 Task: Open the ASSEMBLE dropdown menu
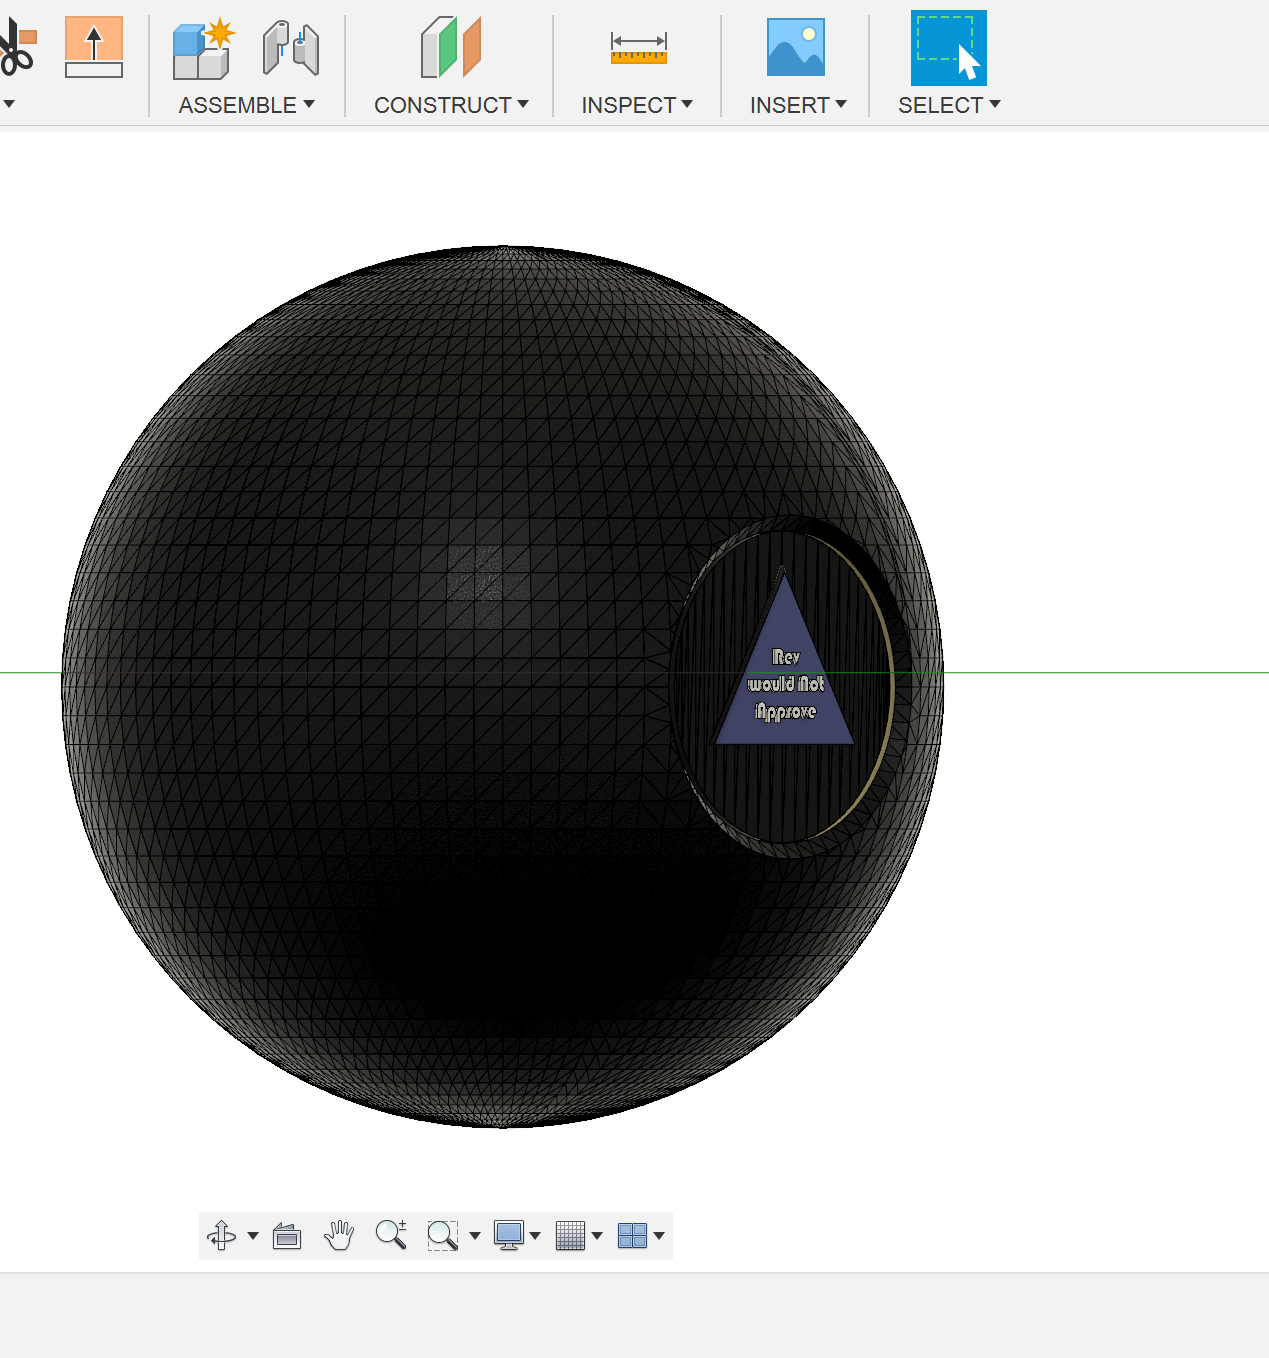(246, 105)
